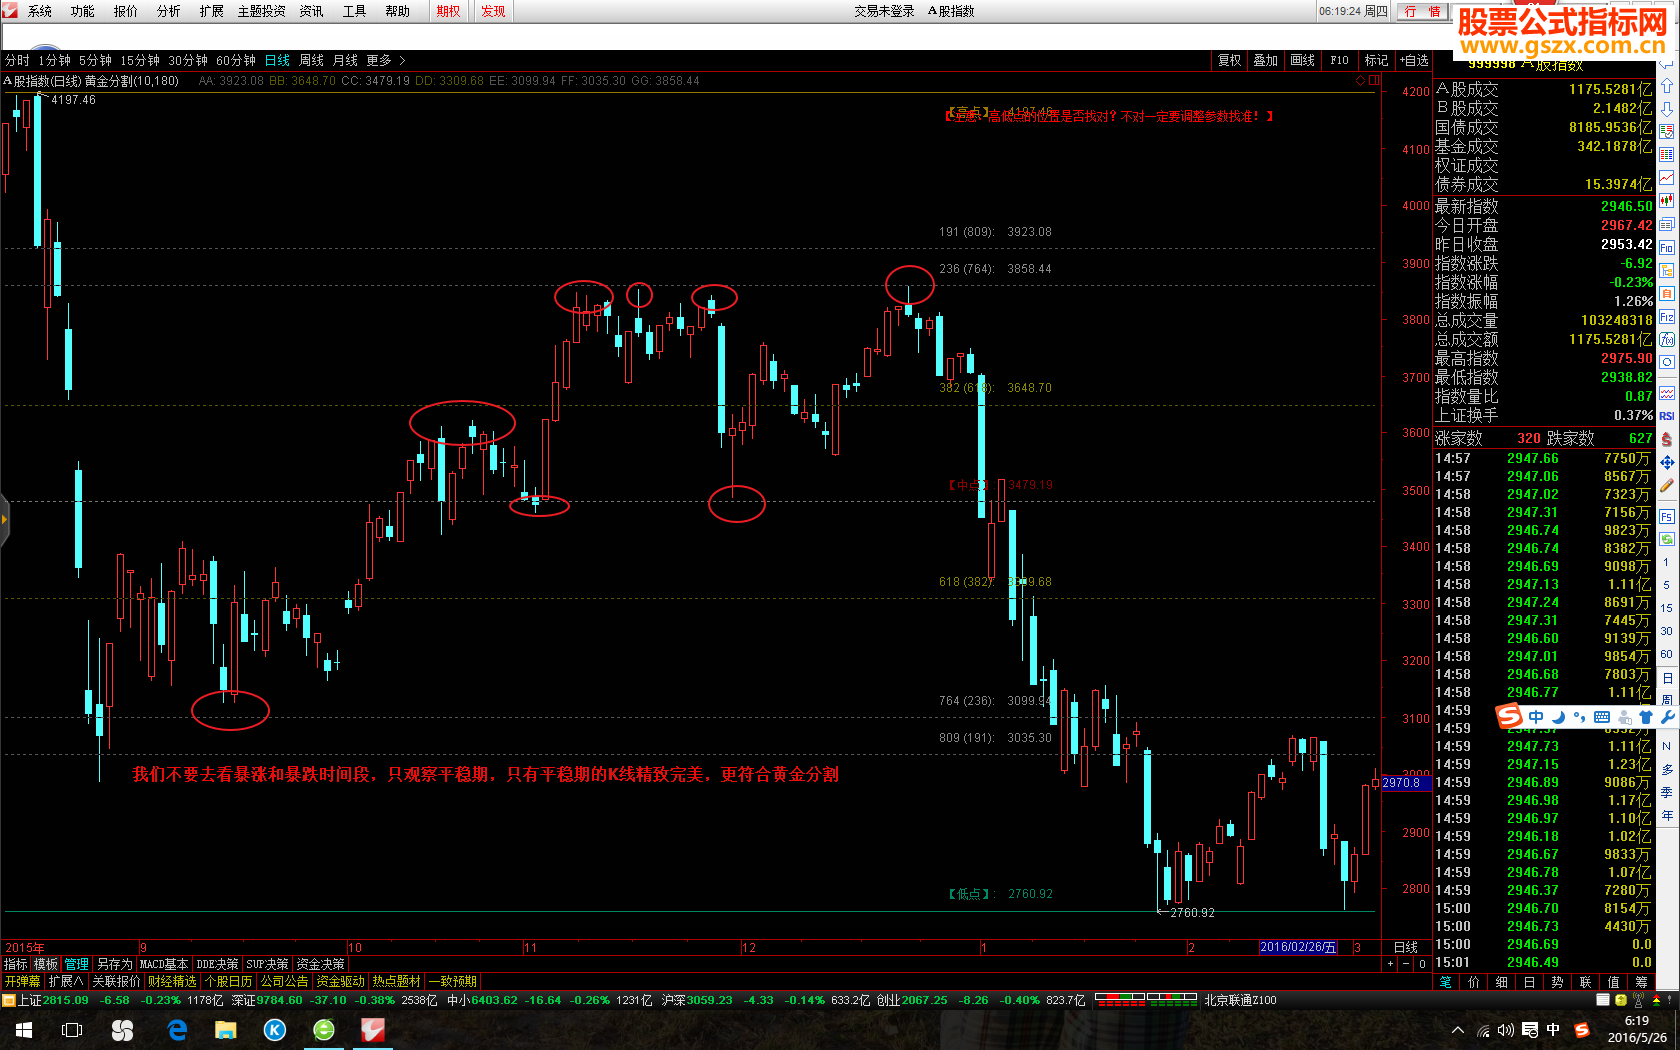
Task: Select the 资金决策 indicator tab
Action: click(320, 964)
